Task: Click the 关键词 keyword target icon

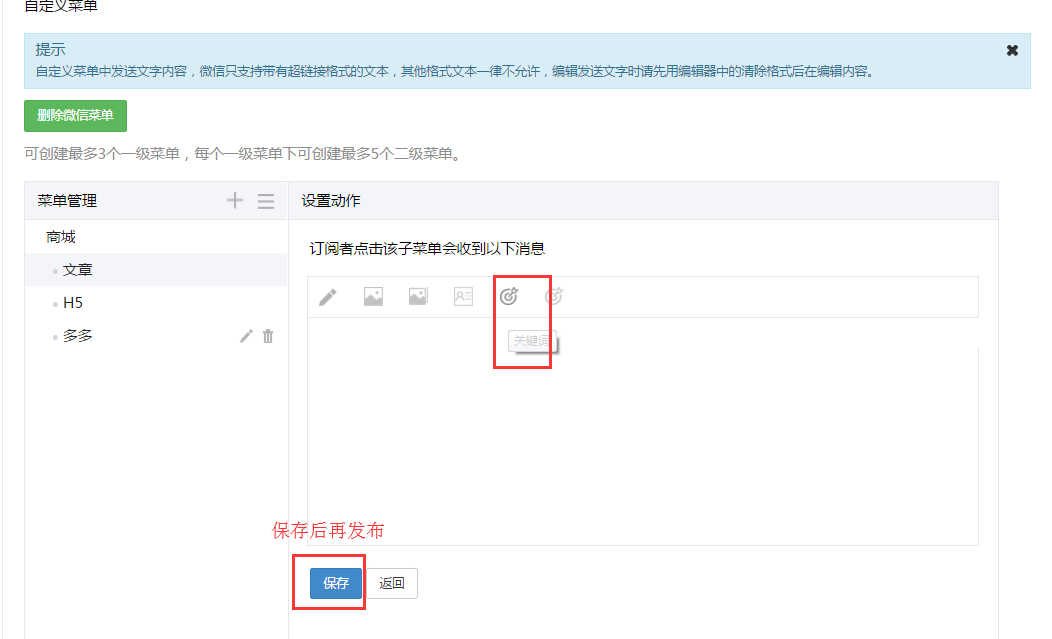Action: coord(509,297)
